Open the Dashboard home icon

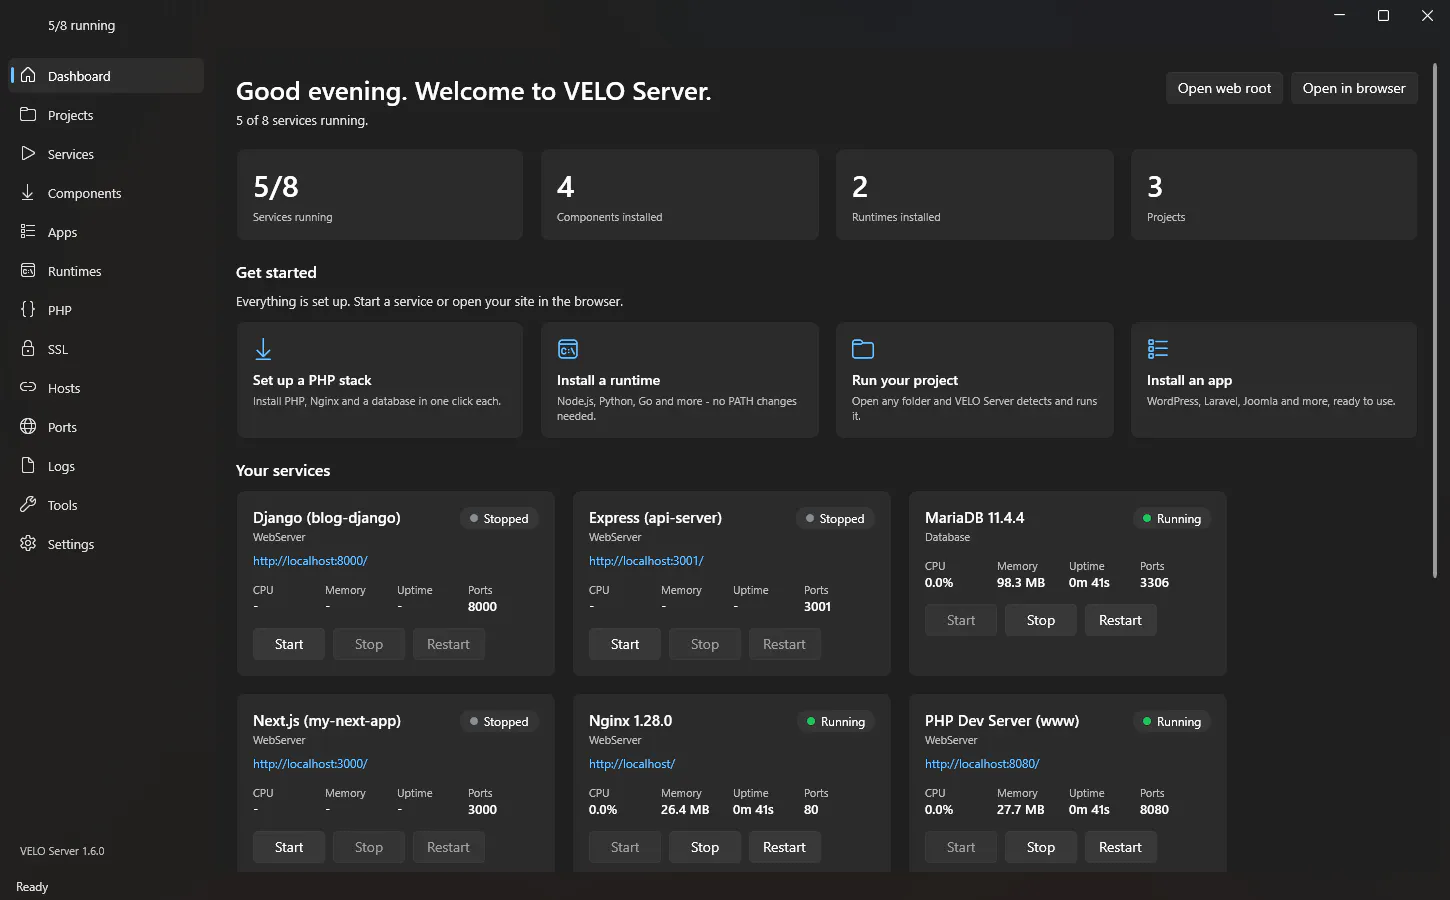(x=28, y=76)
